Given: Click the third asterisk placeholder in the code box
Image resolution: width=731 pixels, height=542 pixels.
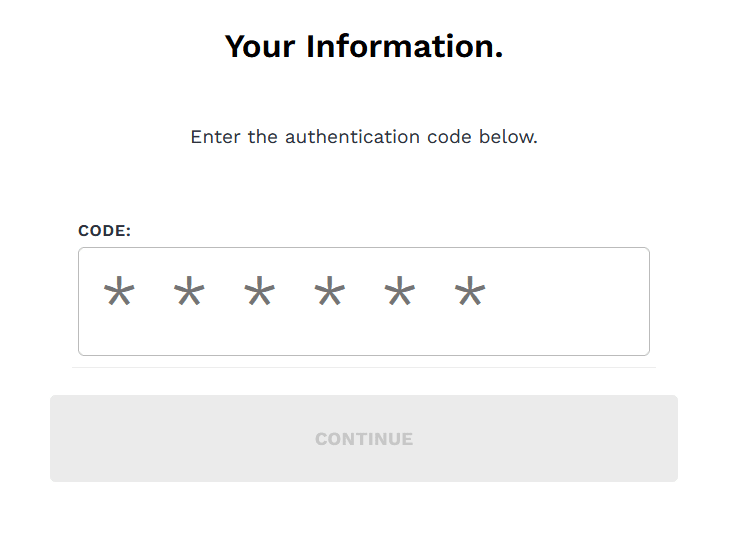Looking at the screenshot, I should [x=259, y=290].
